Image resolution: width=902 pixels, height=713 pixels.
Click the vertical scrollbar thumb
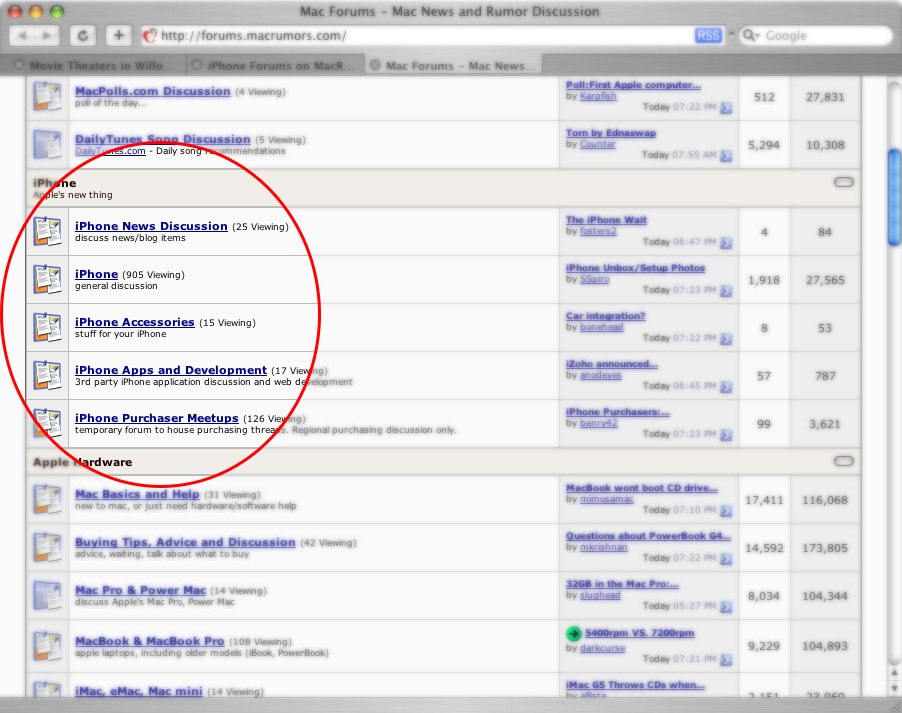tap(894, 197)
